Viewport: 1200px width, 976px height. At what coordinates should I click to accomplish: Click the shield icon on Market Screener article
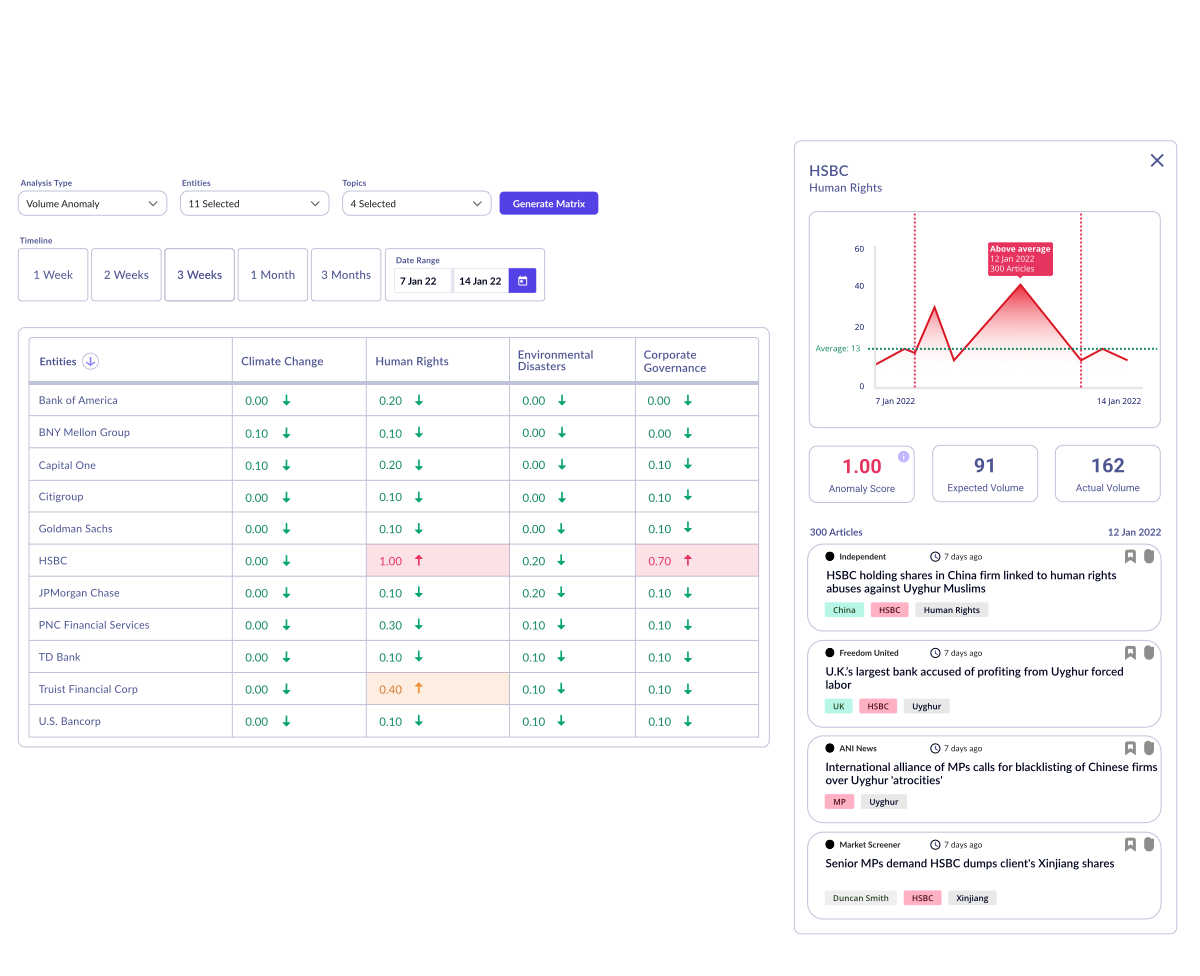[1149, 844]
